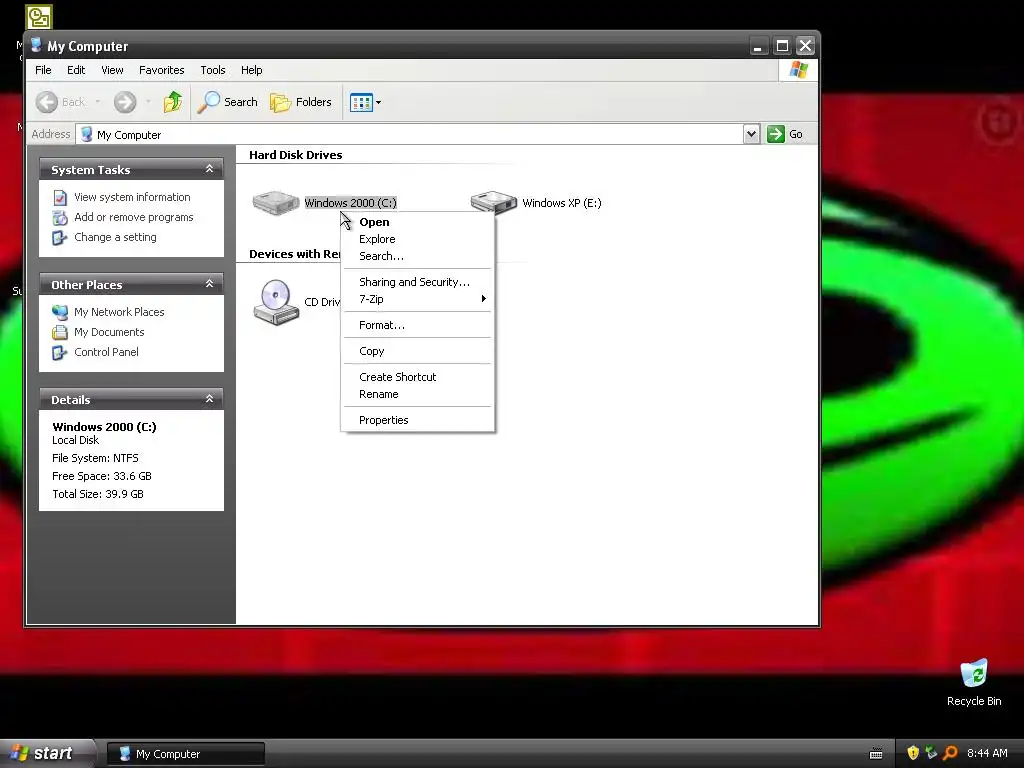Open the Favorites menu
The width and height of the screenshot is (1024, 768).
[x=161, y=70]
